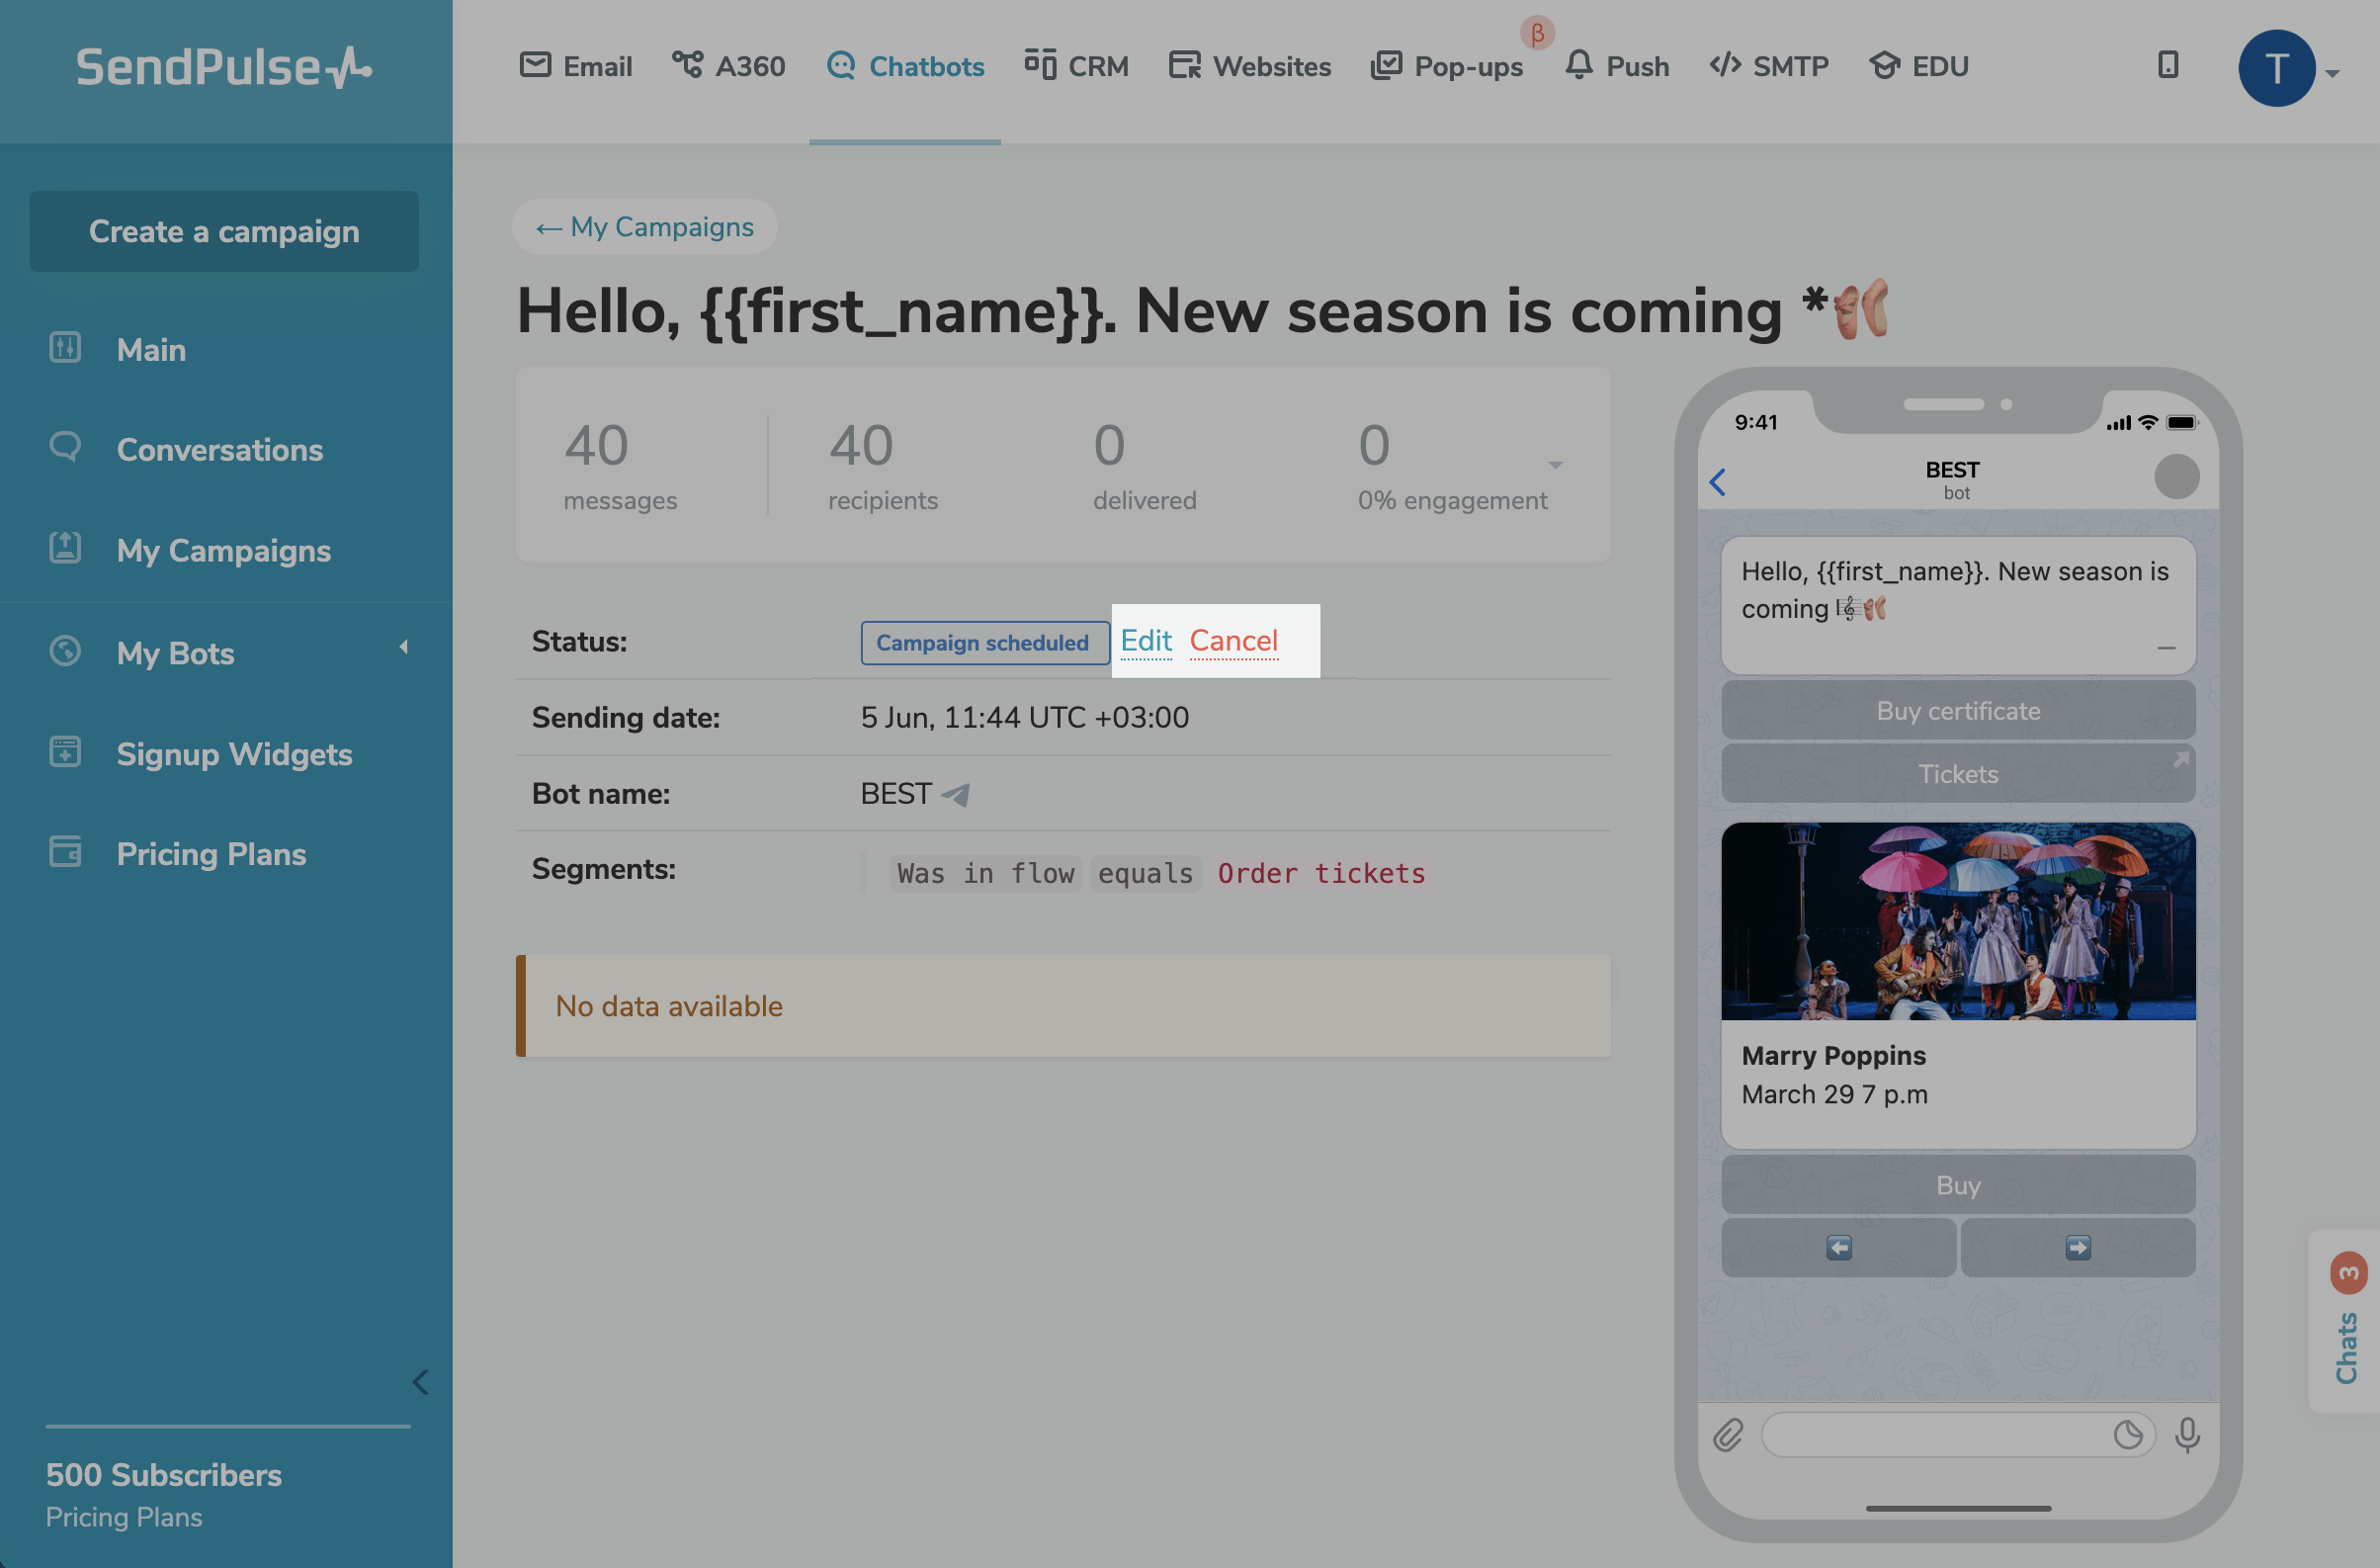Click the campaign status badge

point(981,641)
